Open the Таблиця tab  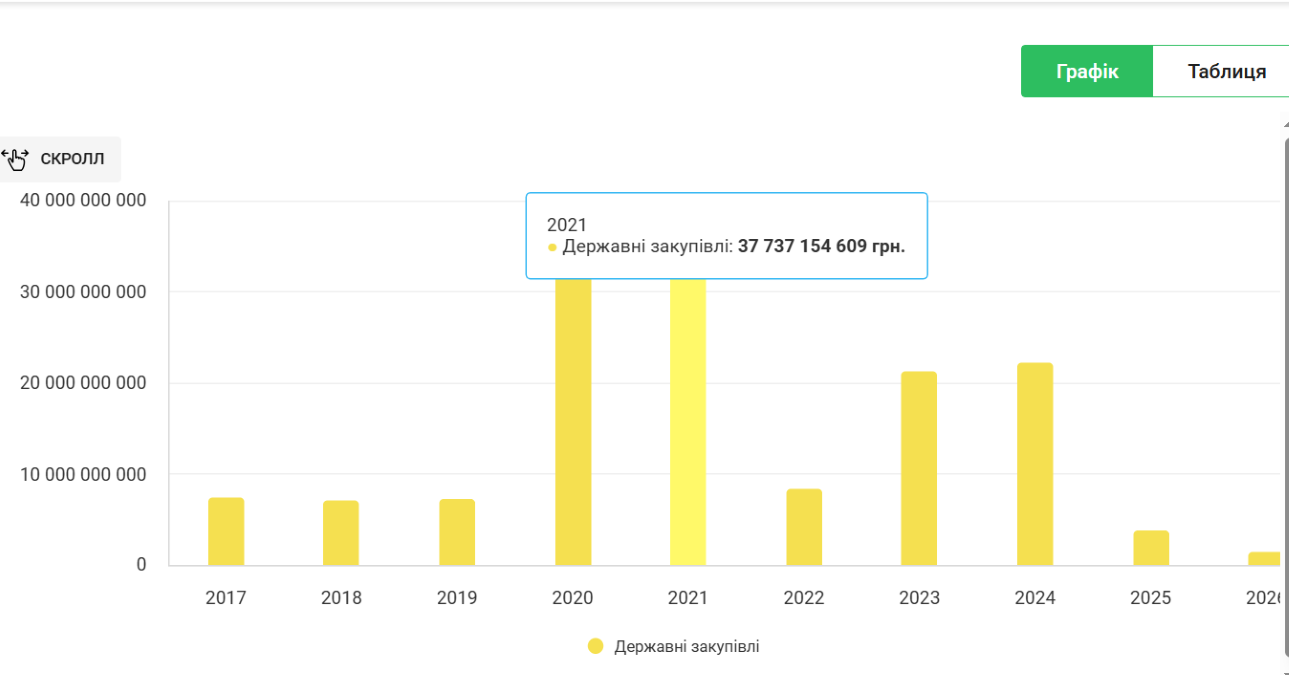[1226, 72]
